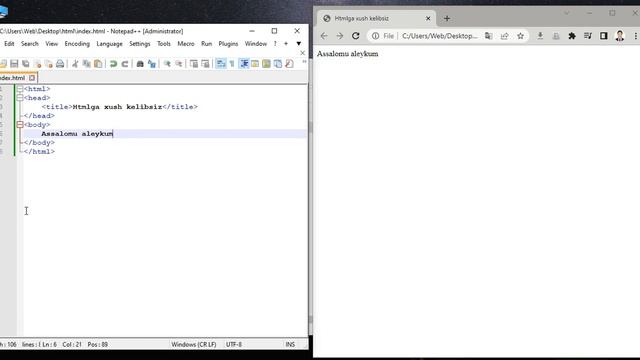Screen dimensions: 640x360
Task: Click the Cut scissors icon
Action: (75, 64)
